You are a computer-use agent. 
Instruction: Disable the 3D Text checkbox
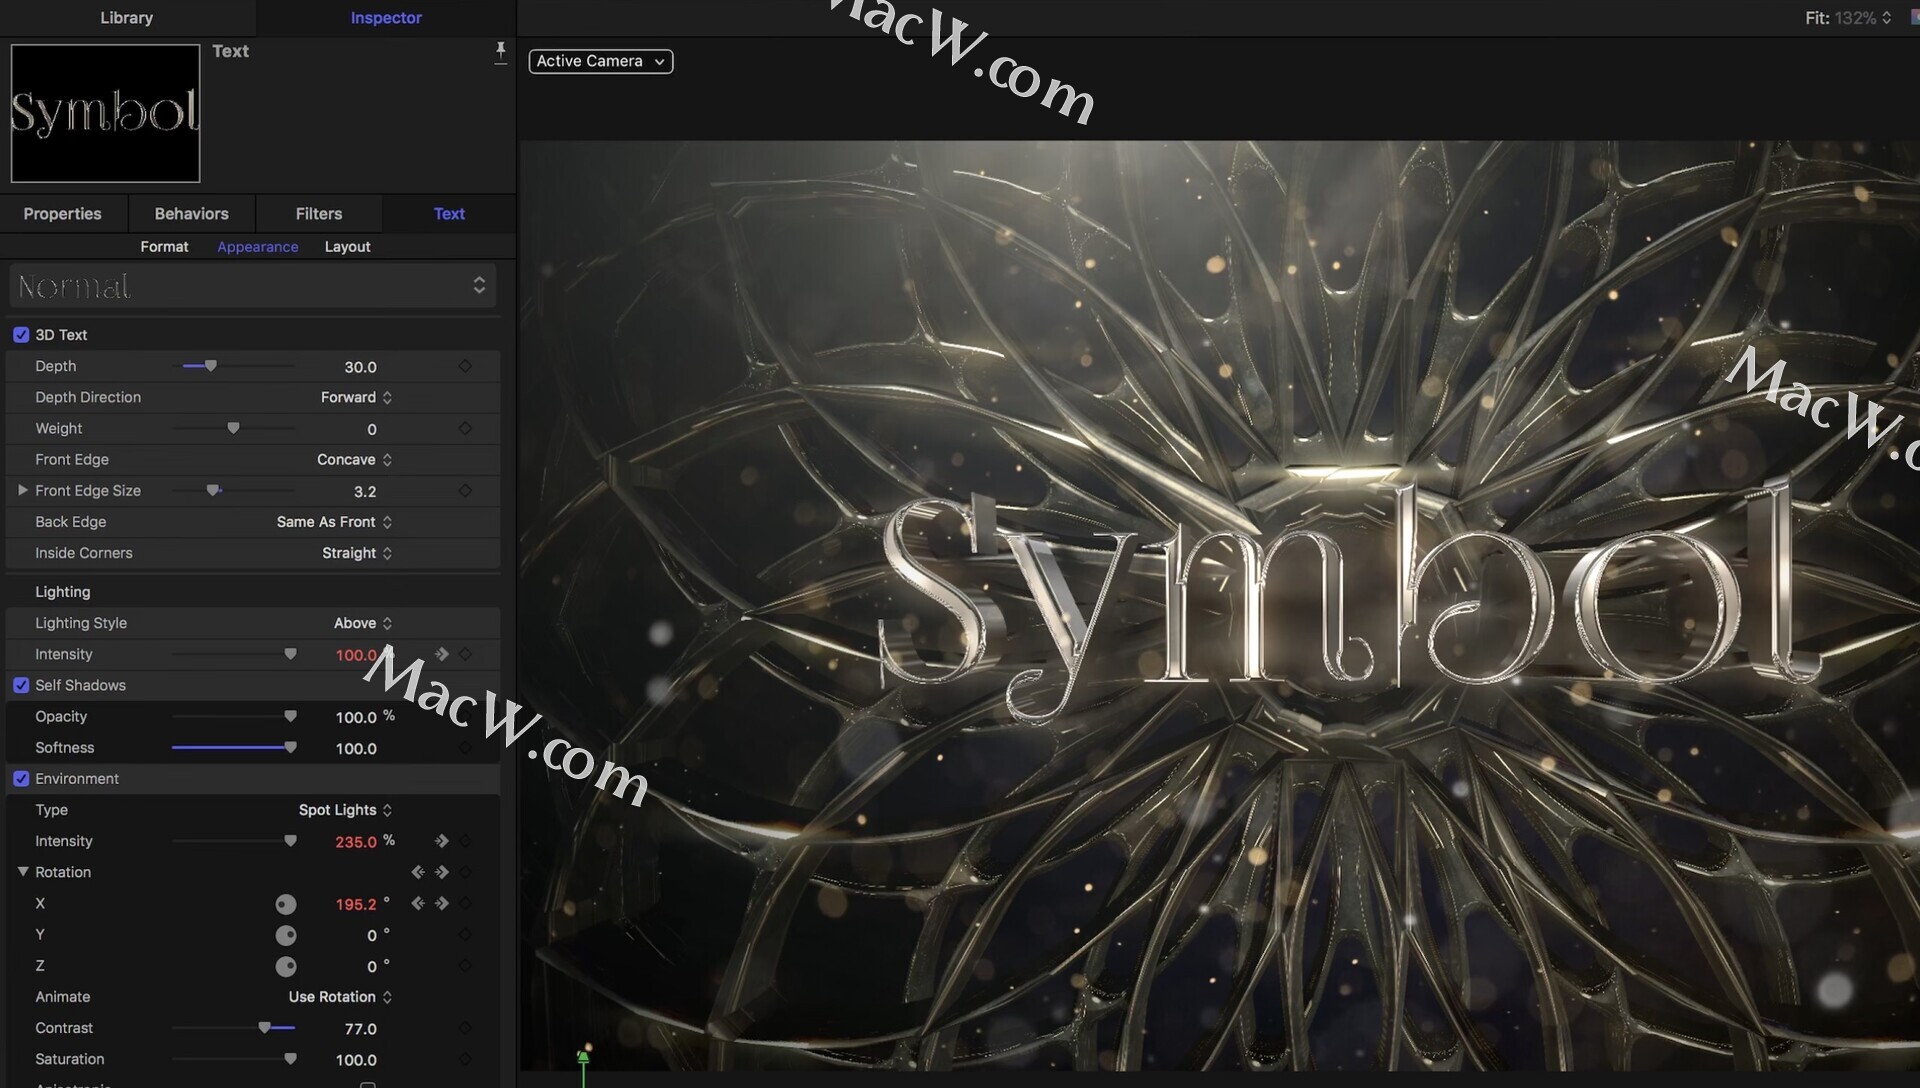(21, 335)
